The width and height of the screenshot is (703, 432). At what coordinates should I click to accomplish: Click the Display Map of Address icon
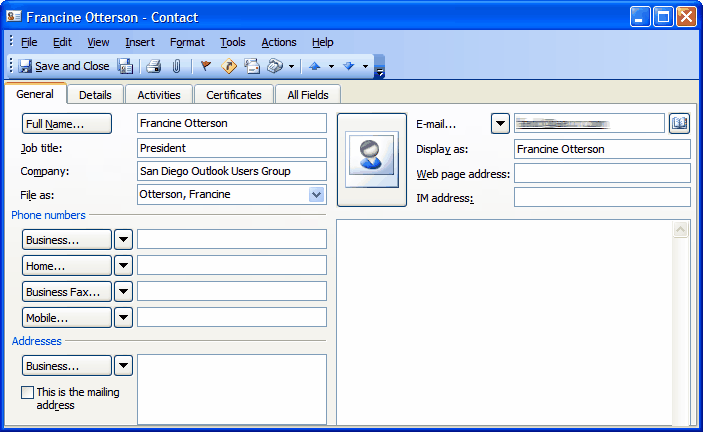click(229, 66)
